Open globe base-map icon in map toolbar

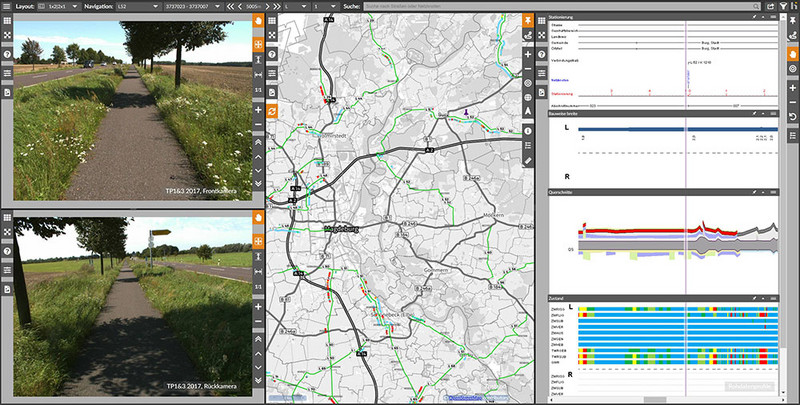click(x=528, y=97)
